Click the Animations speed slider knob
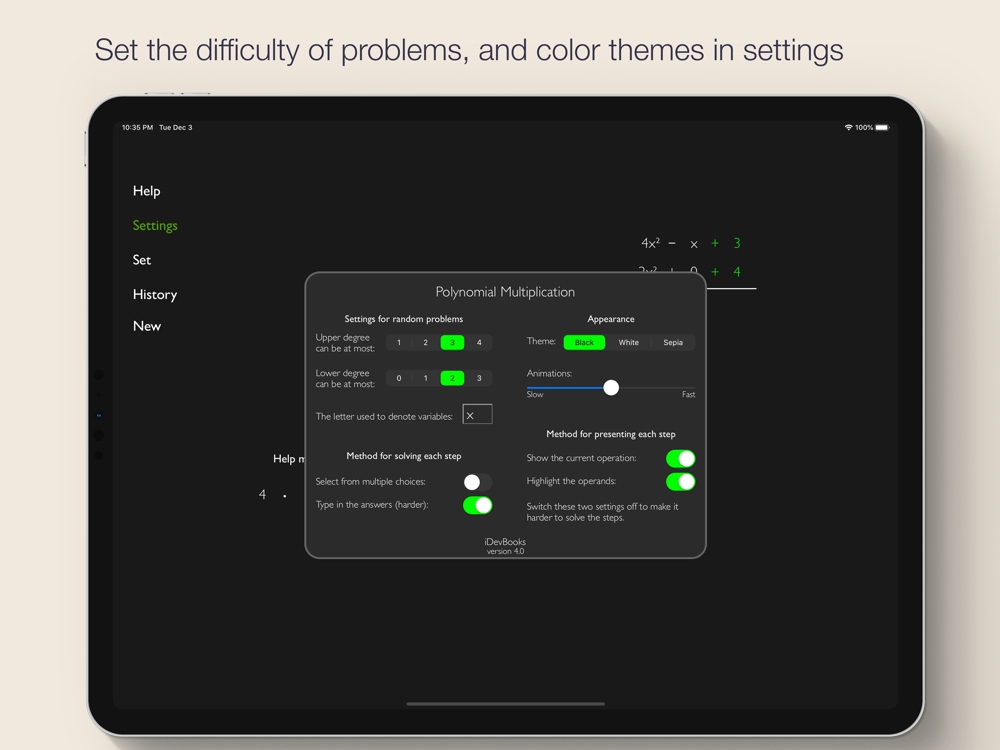 coord(611,387)
